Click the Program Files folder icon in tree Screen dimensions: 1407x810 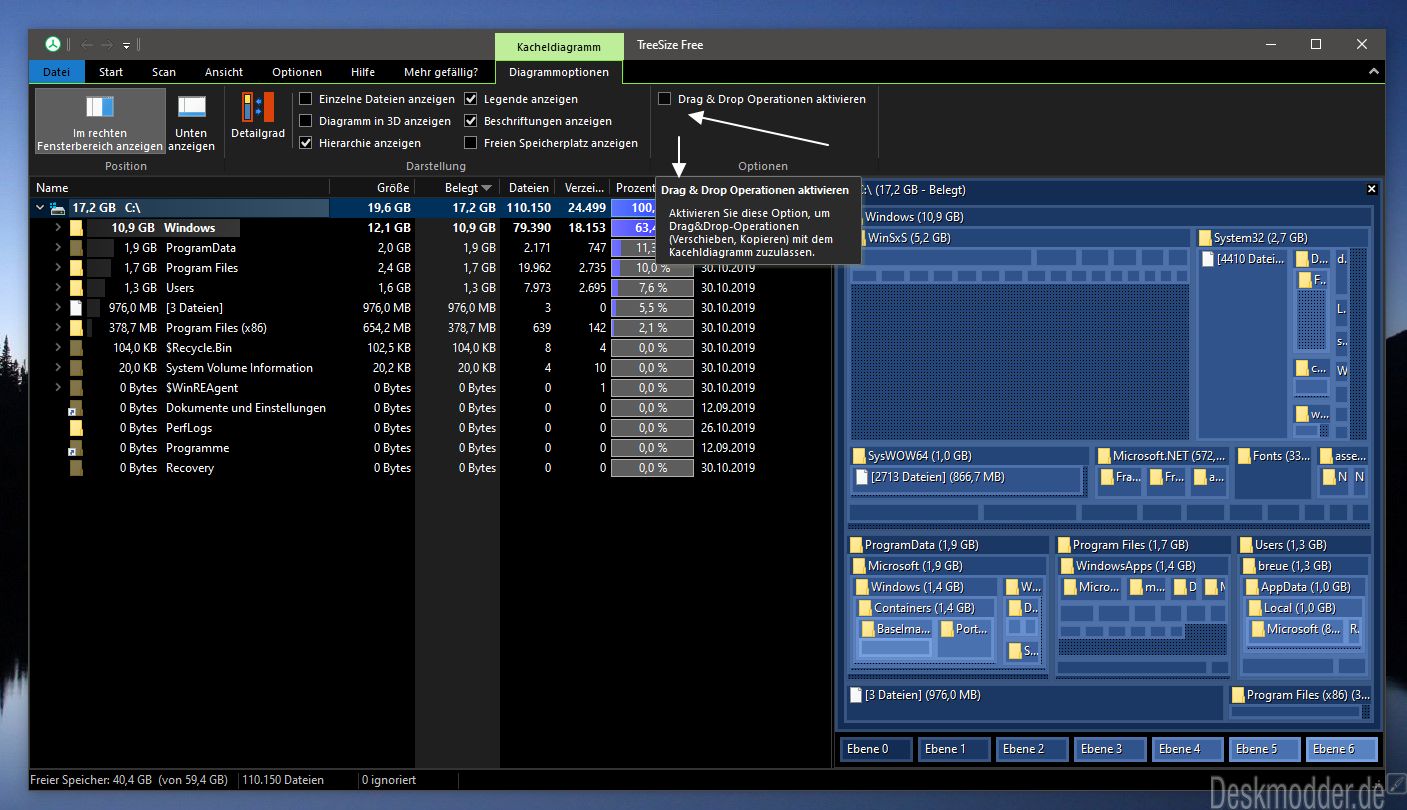point(76,268)
